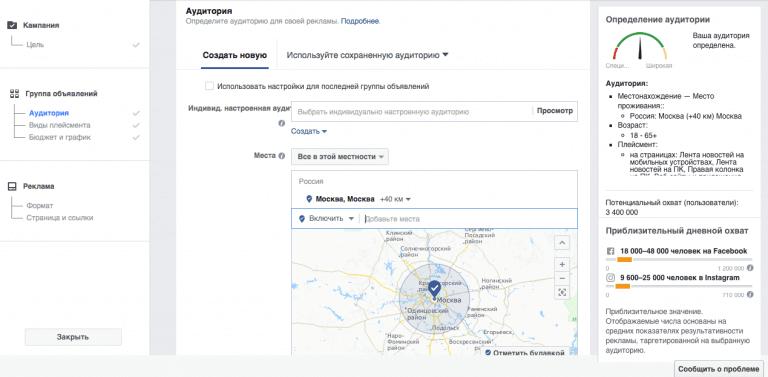Click the Facebook daily reach bar
The image size is (768, 377).
[679, 260]
